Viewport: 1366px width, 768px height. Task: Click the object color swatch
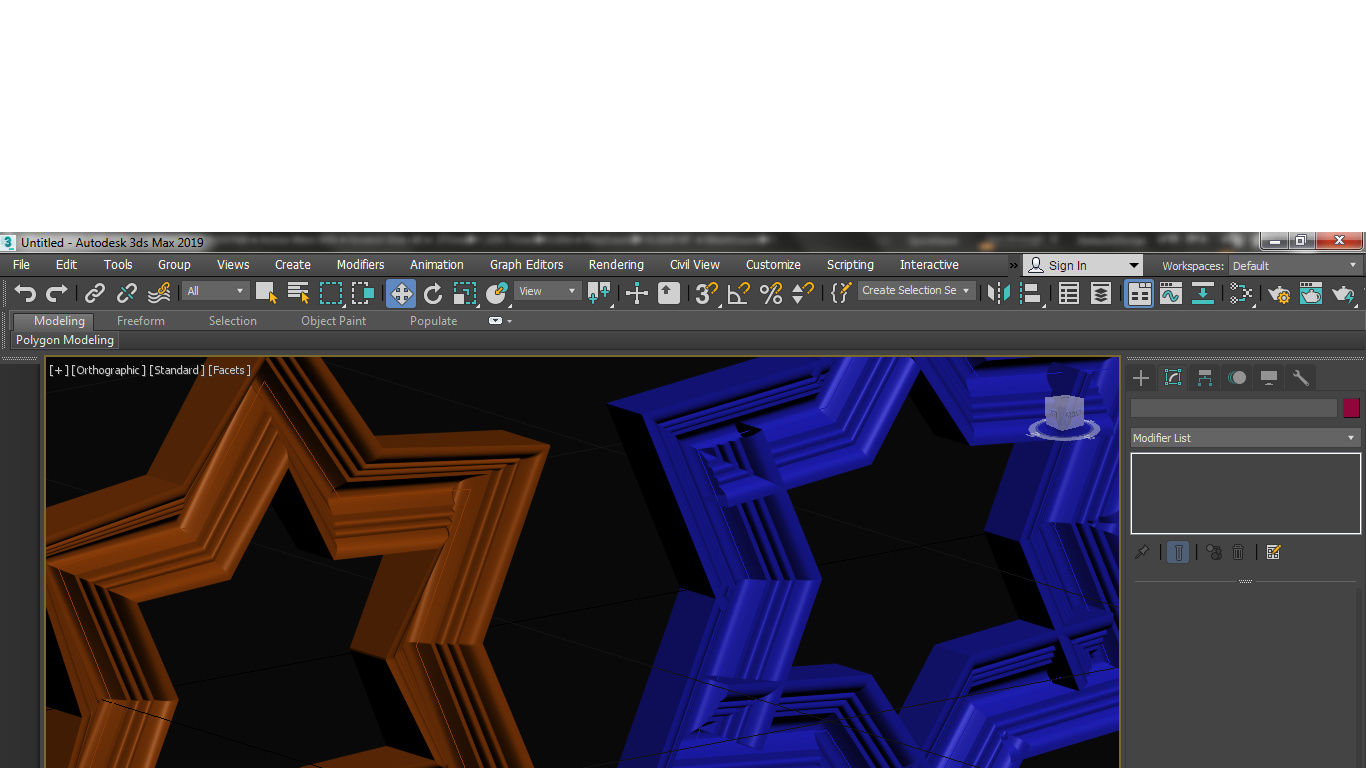pyautogui.click(x=1351, y=408)
